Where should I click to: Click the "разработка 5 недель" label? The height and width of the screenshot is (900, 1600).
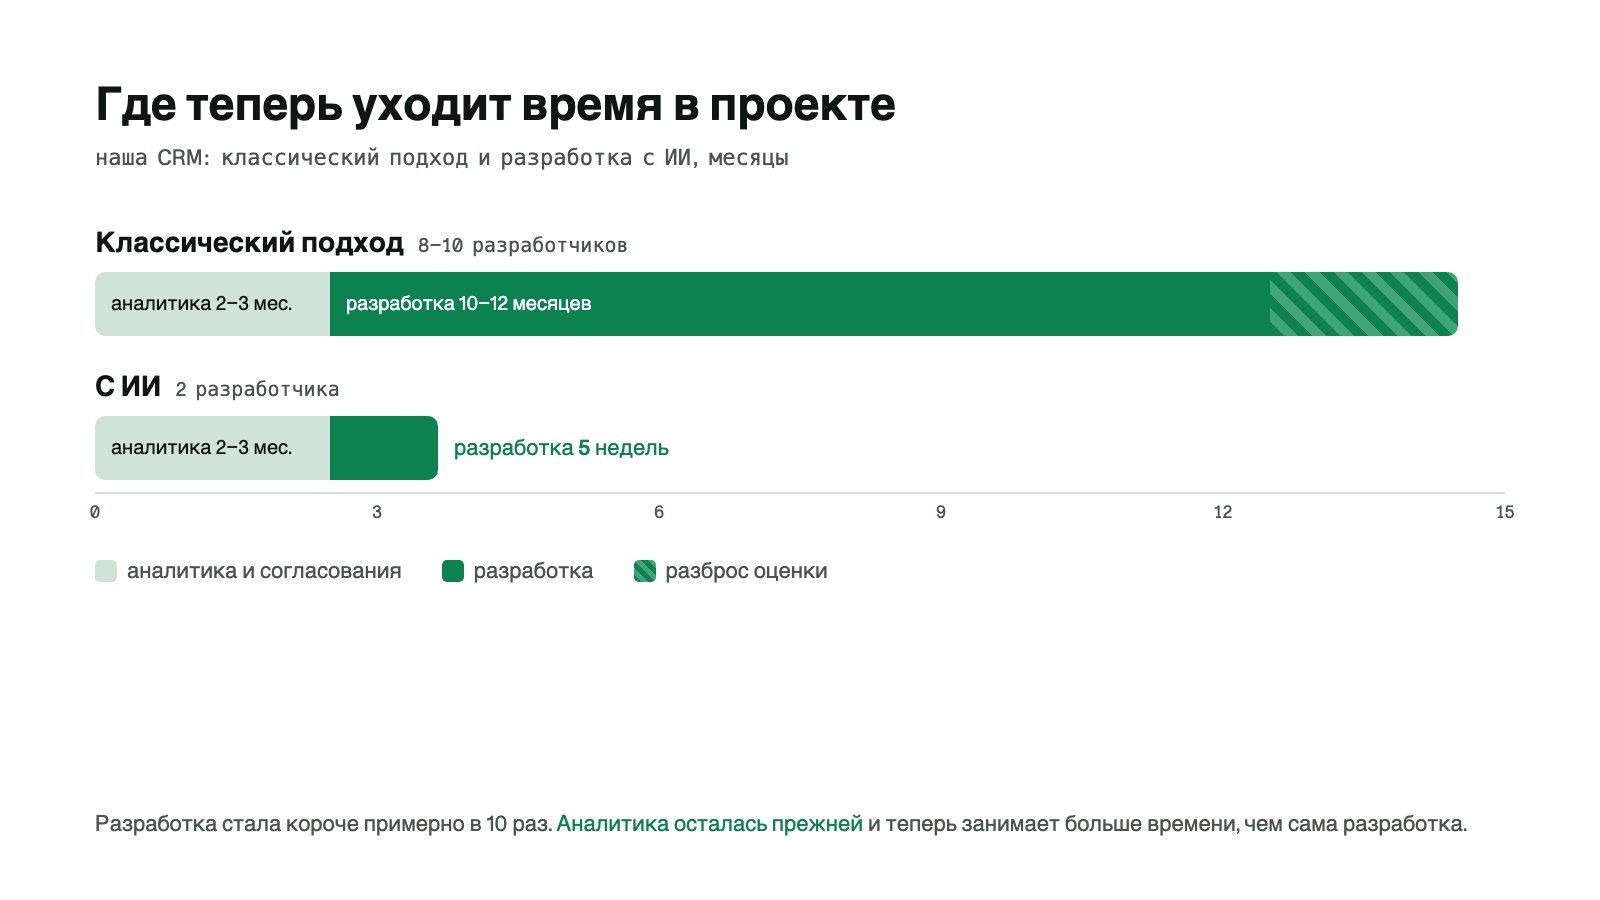tap(561, 448)
